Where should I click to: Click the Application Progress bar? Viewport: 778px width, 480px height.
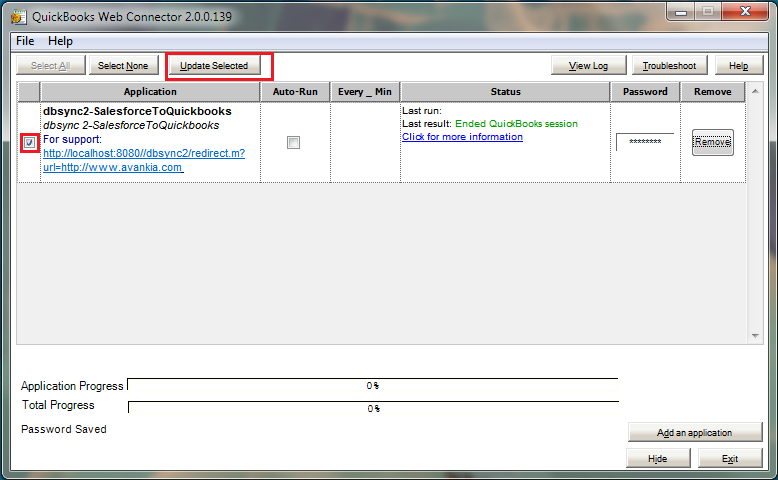372,385
